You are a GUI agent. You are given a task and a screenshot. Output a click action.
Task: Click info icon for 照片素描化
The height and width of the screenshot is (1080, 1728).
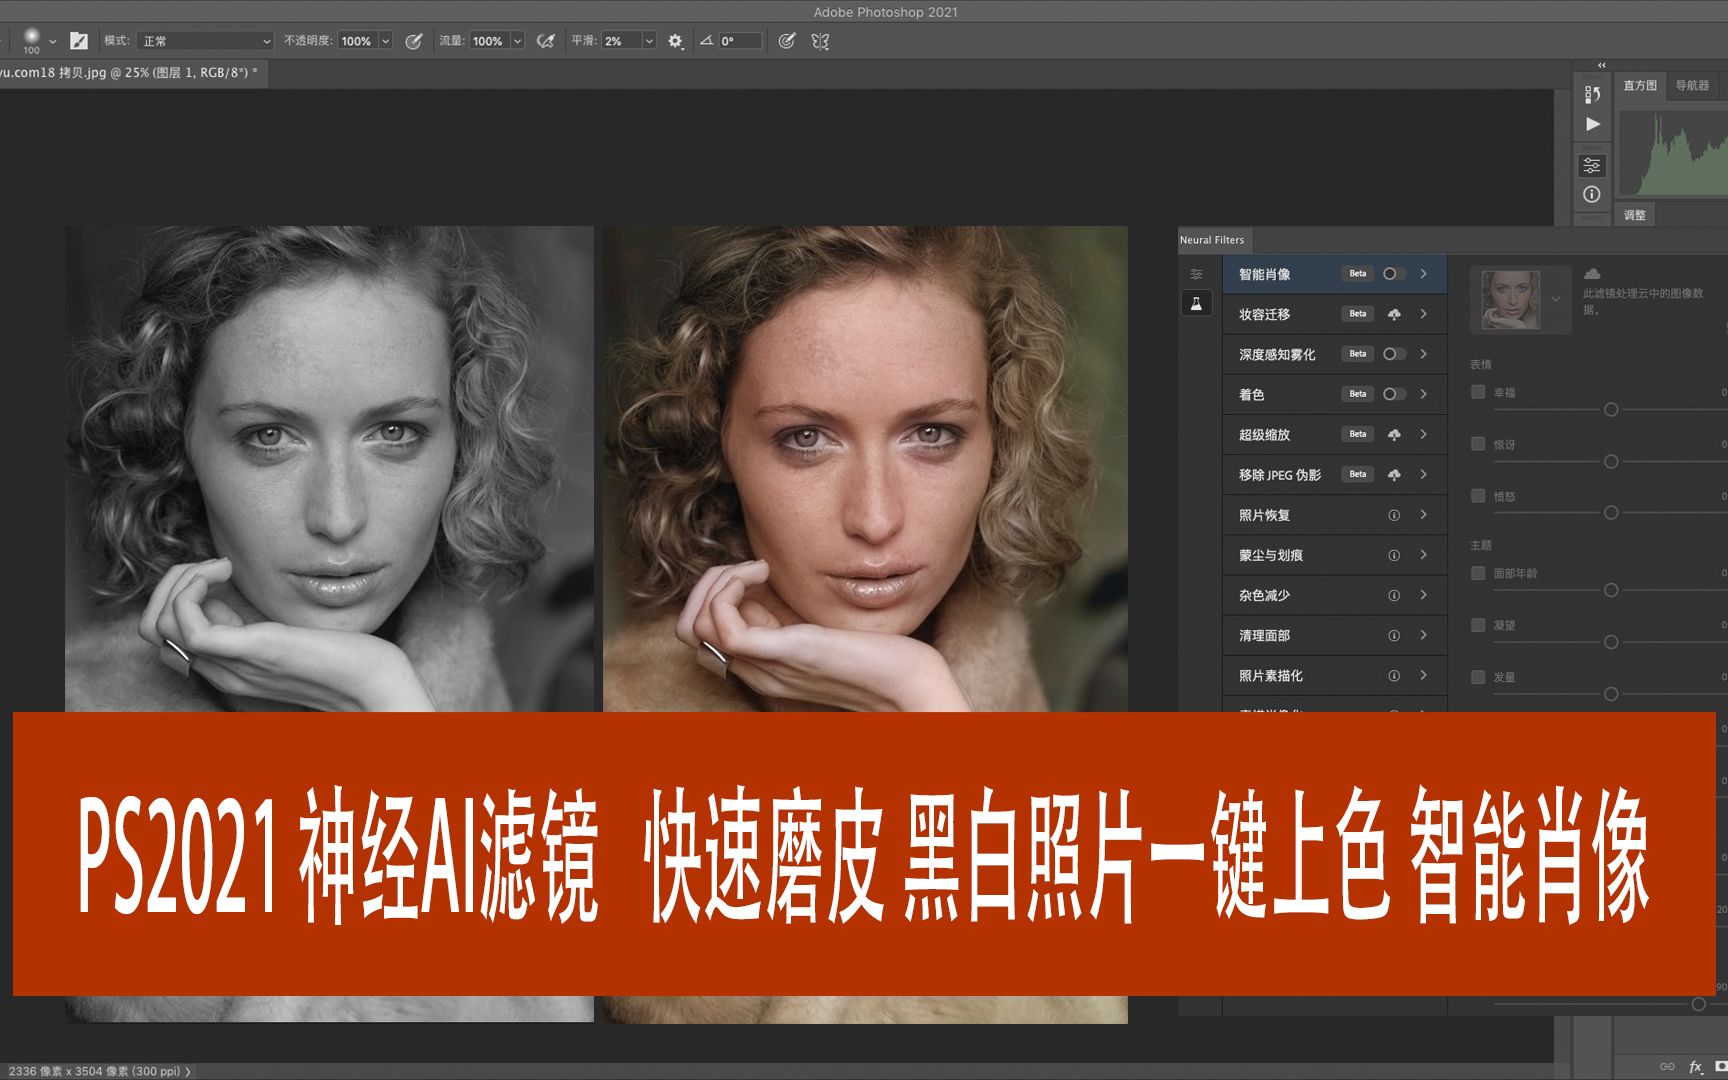coord(1394,676)
